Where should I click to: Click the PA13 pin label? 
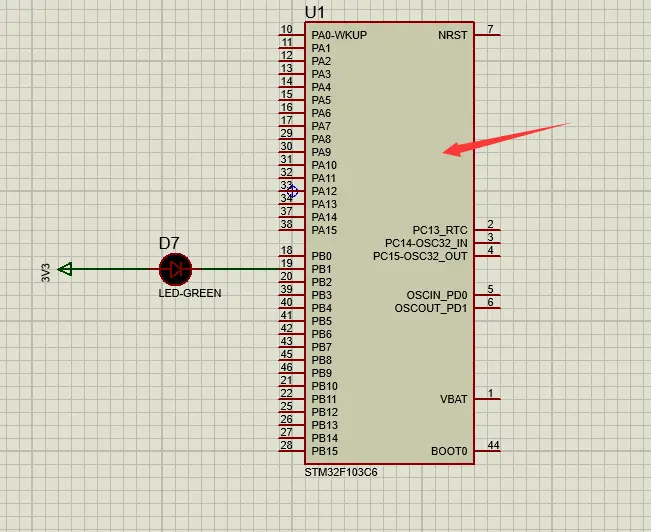(324, 204)
